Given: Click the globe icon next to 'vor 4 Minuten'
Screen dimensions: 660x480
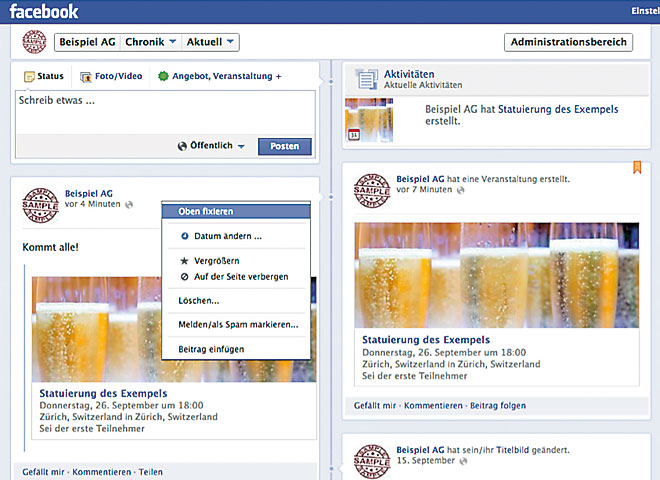Looking at the screenshot, I should tap(129, 205).
